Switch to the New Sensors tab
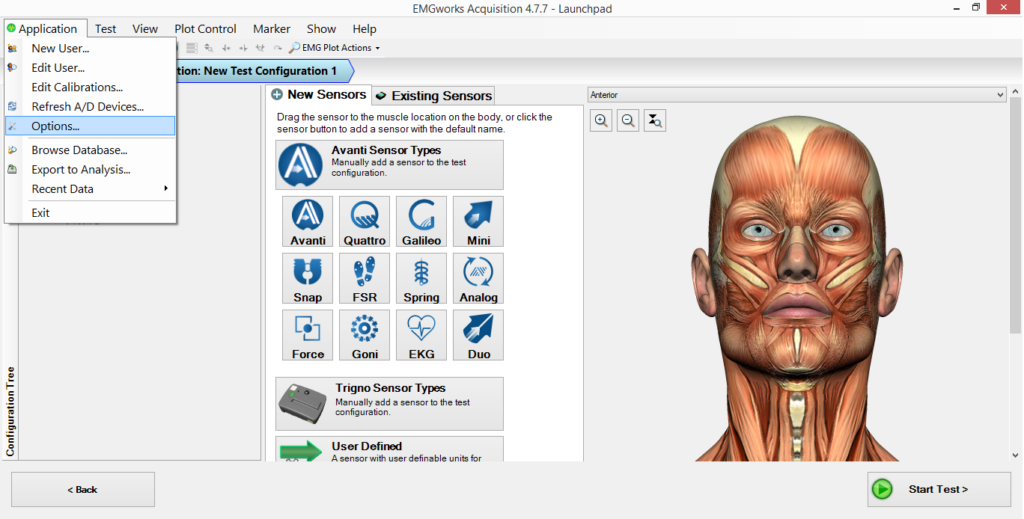The image size is (1024, 519). (319, 95)
